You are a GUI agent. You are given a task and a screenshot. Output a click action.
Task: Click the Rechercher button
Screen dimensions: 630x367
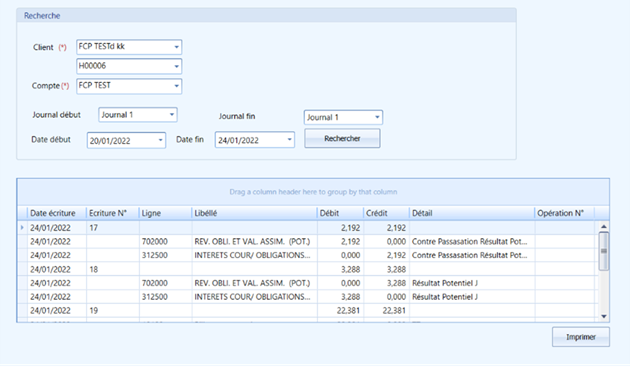click(x=342, y=138)
